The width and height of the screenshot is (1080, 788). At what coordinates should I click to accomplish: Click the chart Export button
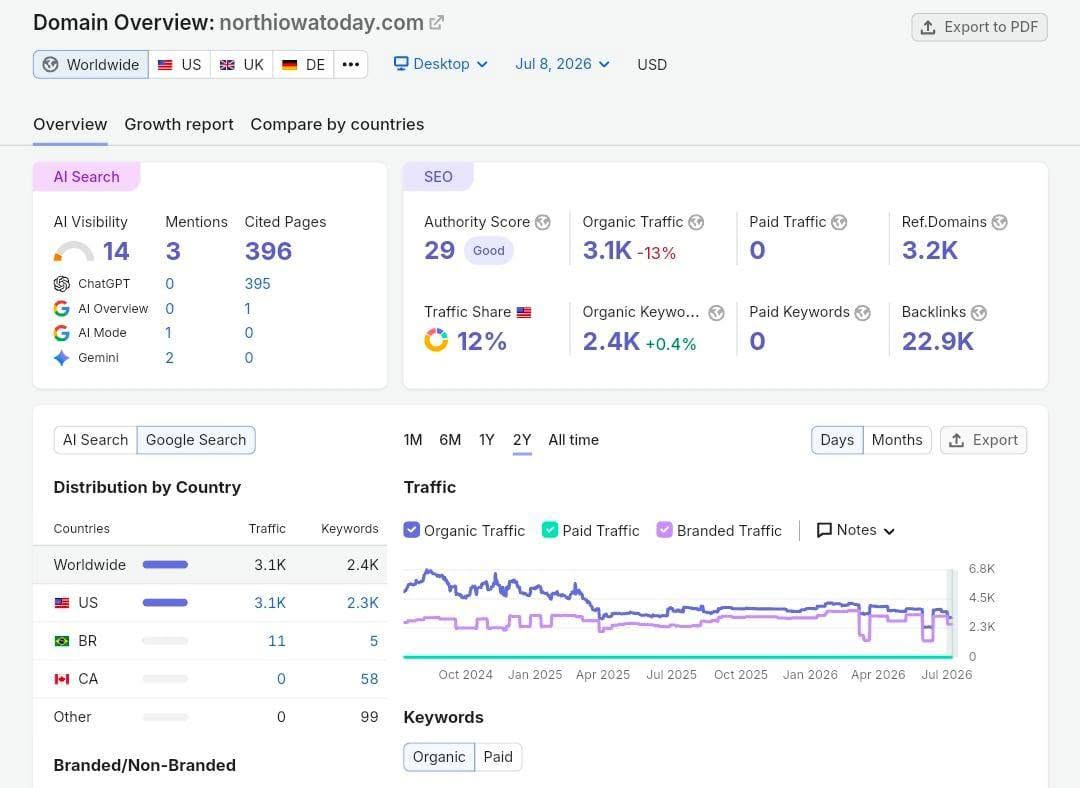point(984,440)
